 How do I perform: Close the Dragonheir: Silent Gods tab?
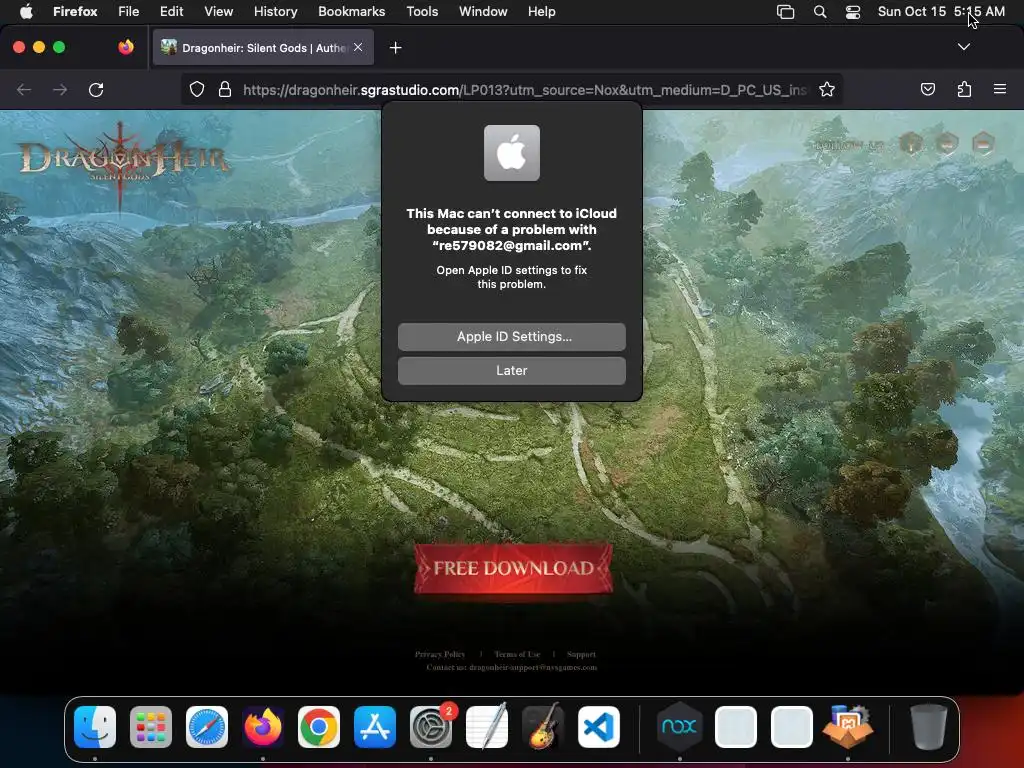pos(358,47)
